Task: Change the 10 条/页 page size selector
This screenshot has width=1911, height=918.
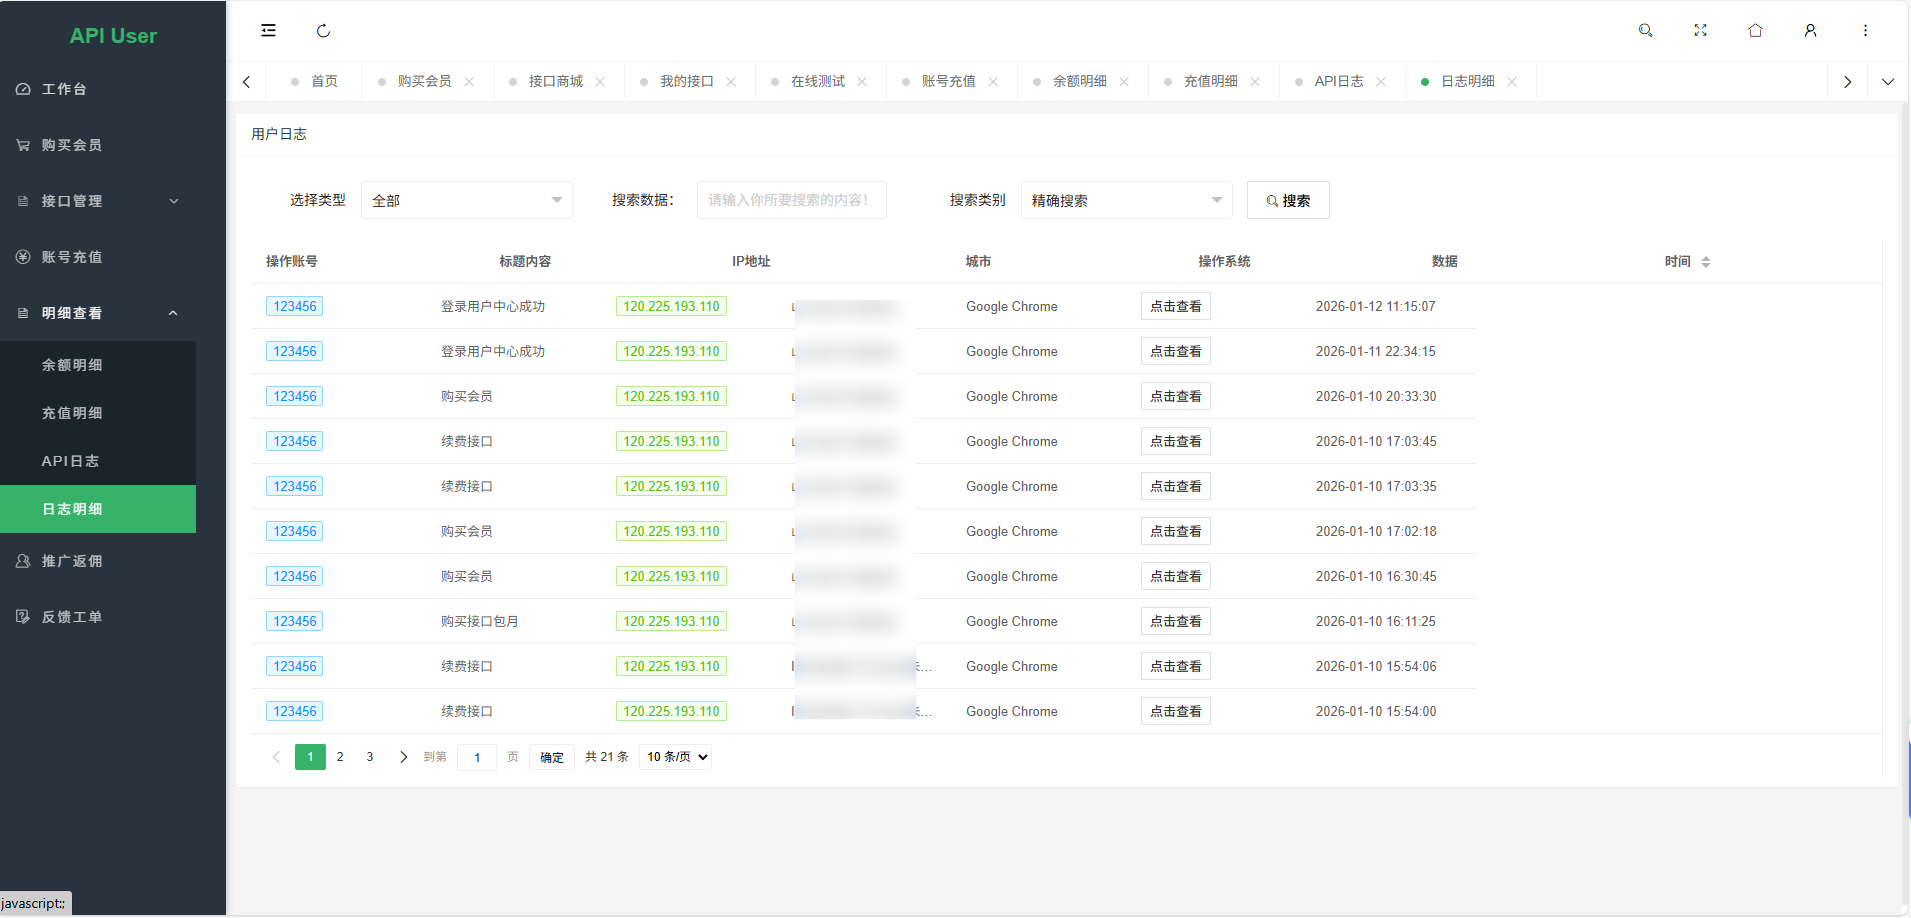Action: pyautogui.click(x=677, y=757)
